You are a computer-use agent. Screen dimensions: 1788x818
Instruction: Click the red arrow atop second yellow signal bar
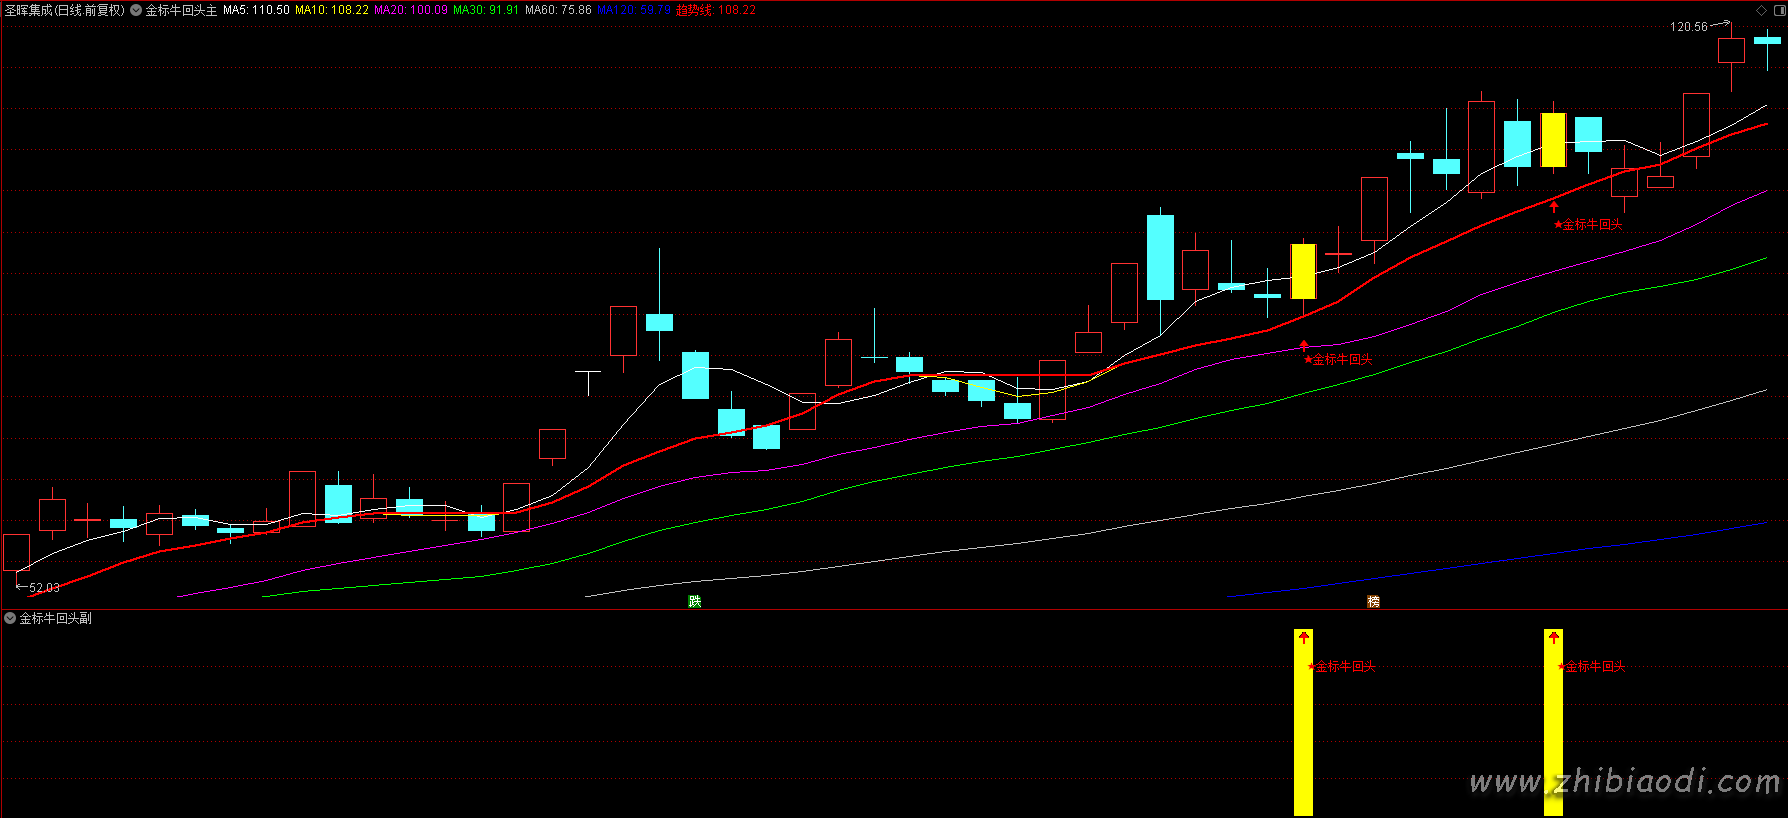1553,637
